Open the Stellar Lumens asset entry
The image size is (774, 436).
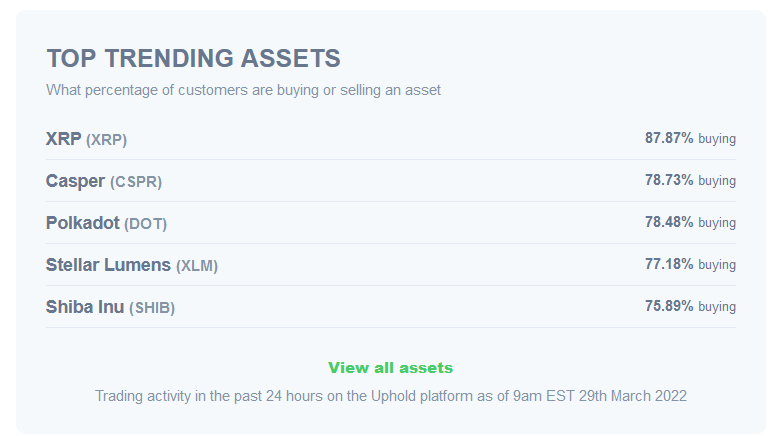click(x=391, y=265)
